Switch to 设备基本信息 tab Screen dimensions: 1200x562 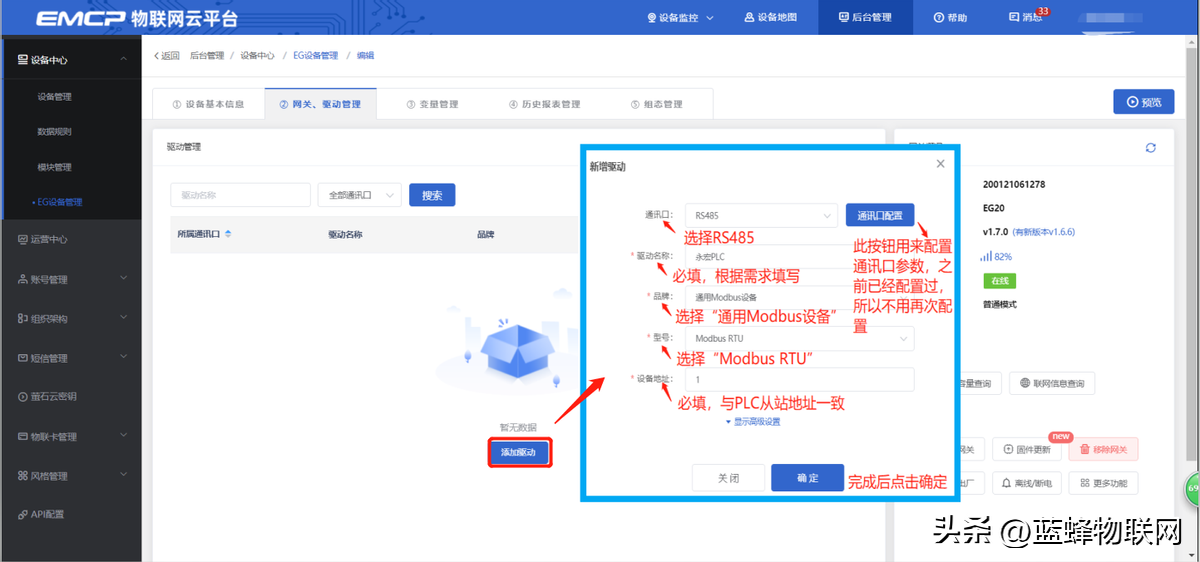[x=208, y=104]
